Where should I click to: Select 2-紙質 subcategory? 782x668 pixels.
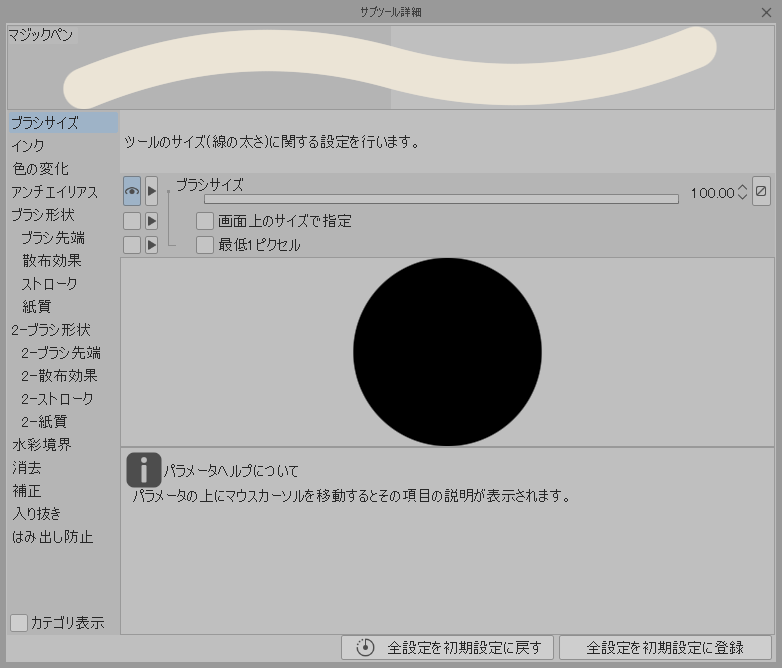[63, 421]
